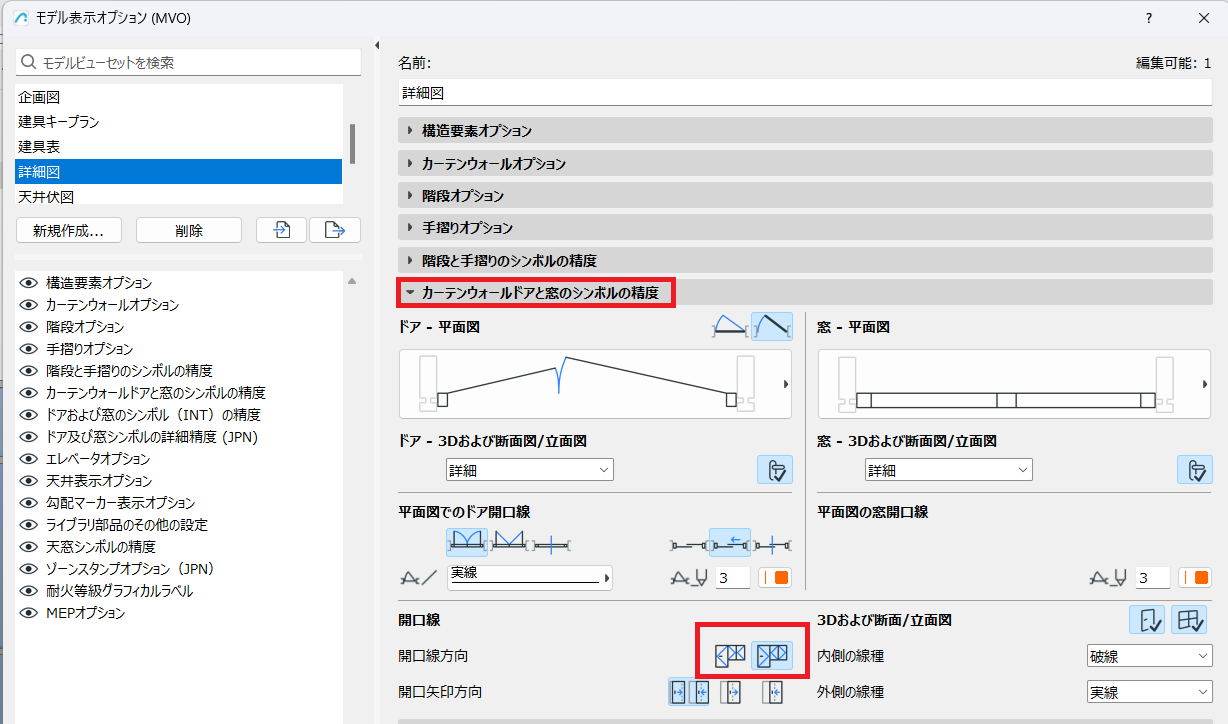Image resolution: width=1228 pixels, height=724 pixels.
Task: Expand the 階段オプション panel header
Action: click(x=805, y=195)
